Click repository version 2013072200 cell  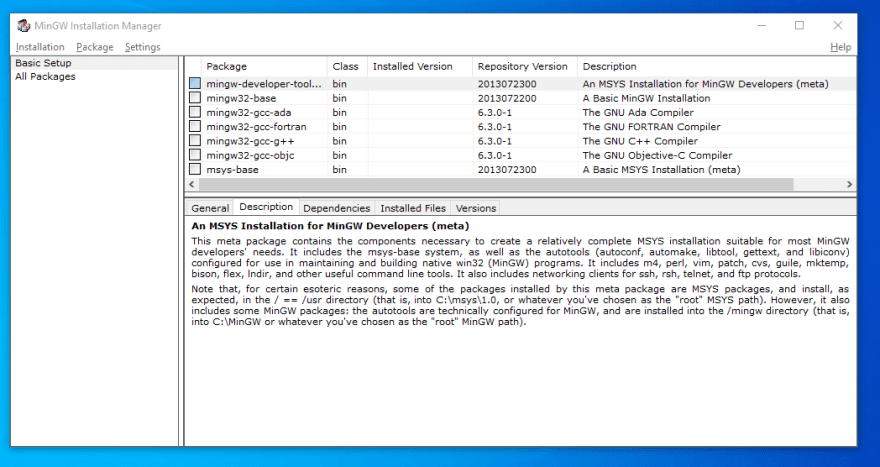point(507,98)
